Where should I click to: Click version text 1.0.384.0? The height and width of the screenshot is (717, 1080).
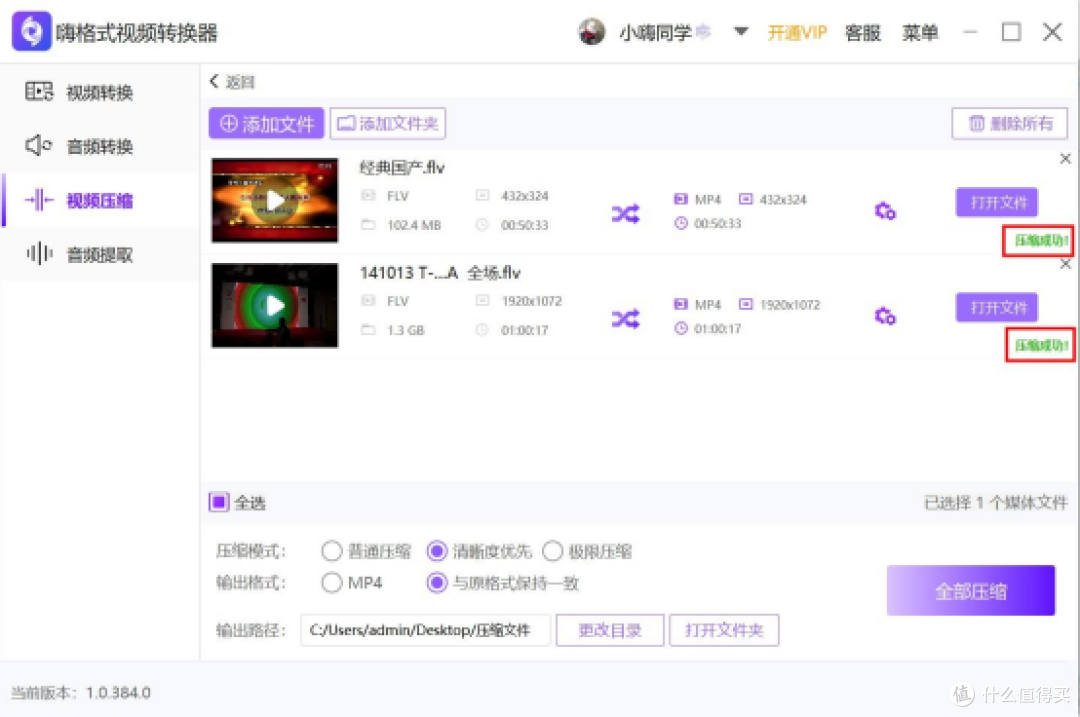coord(118,692)
